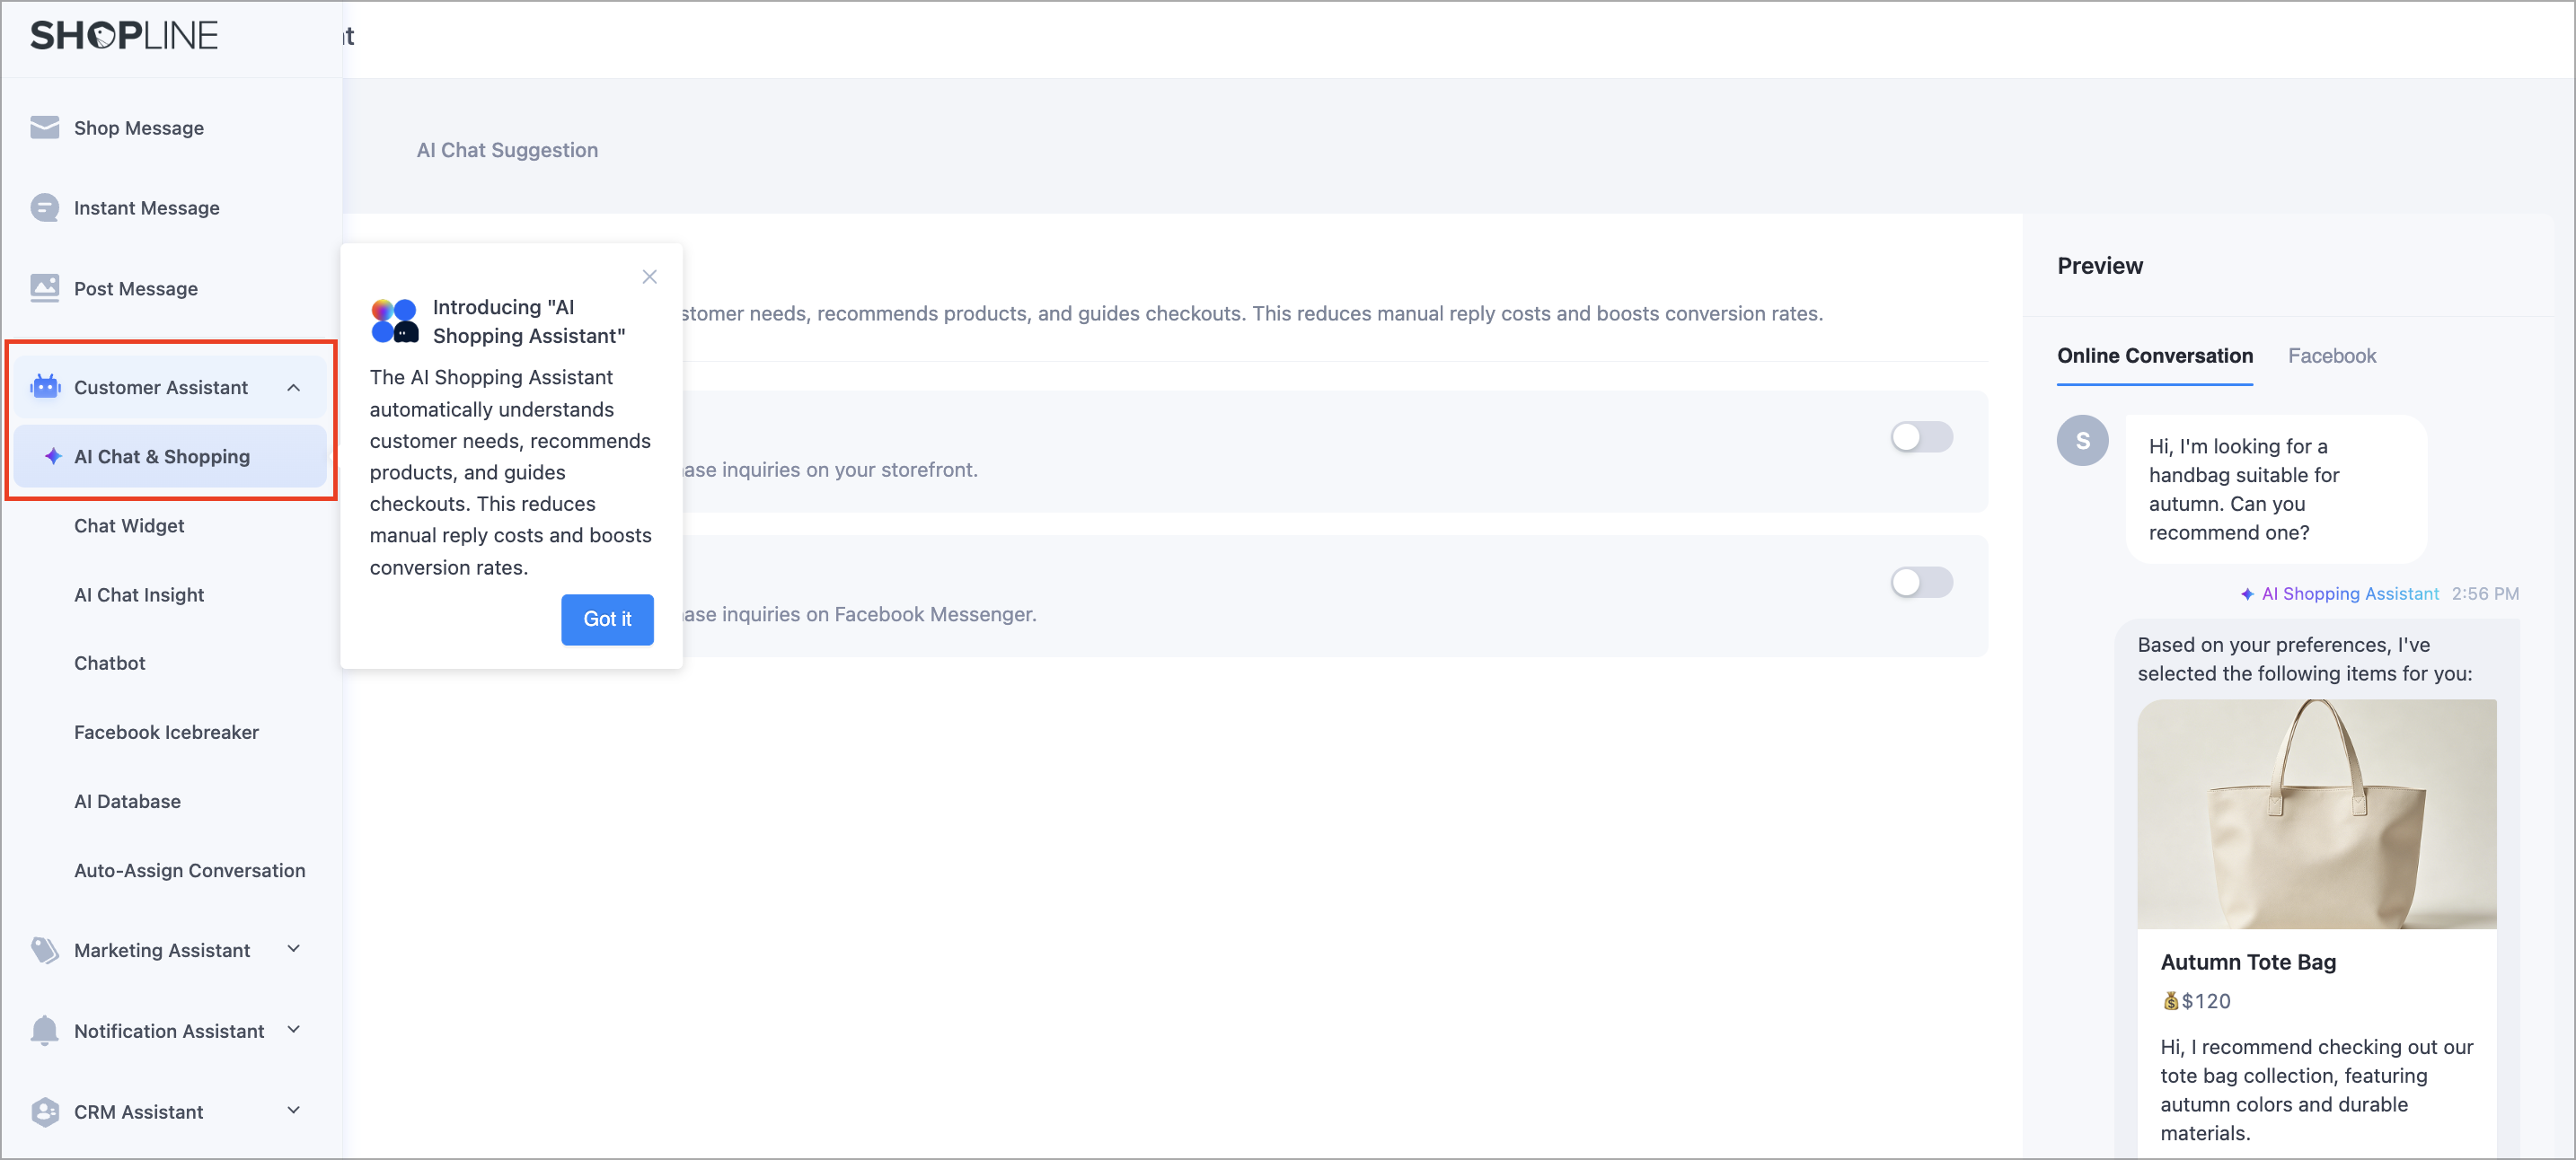Select AI Chat & Shopping menu item
This screenshot has height=1160, width=2576.
[x=171, y=456]
